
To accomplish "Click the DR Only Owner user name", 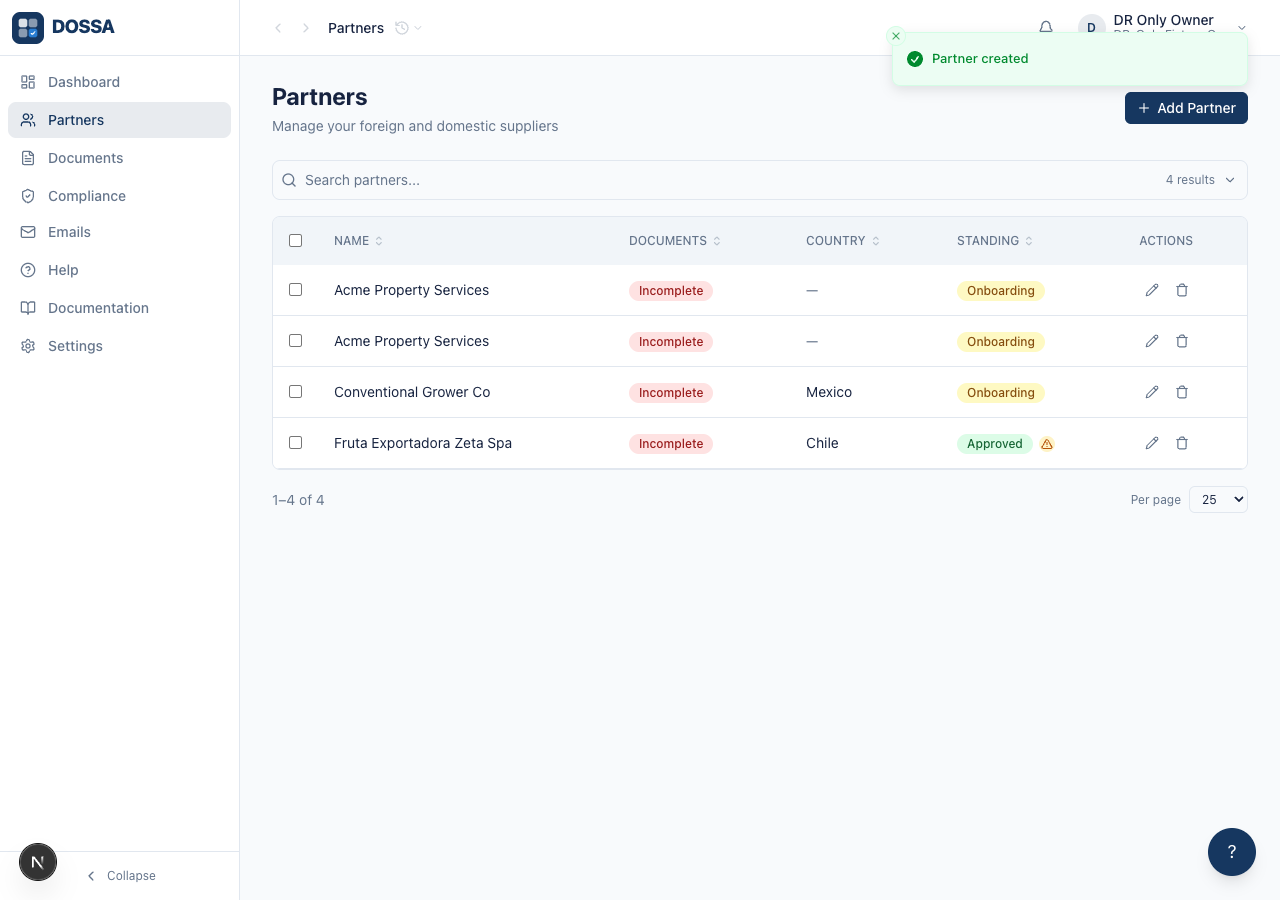I will click(1163, 20).
